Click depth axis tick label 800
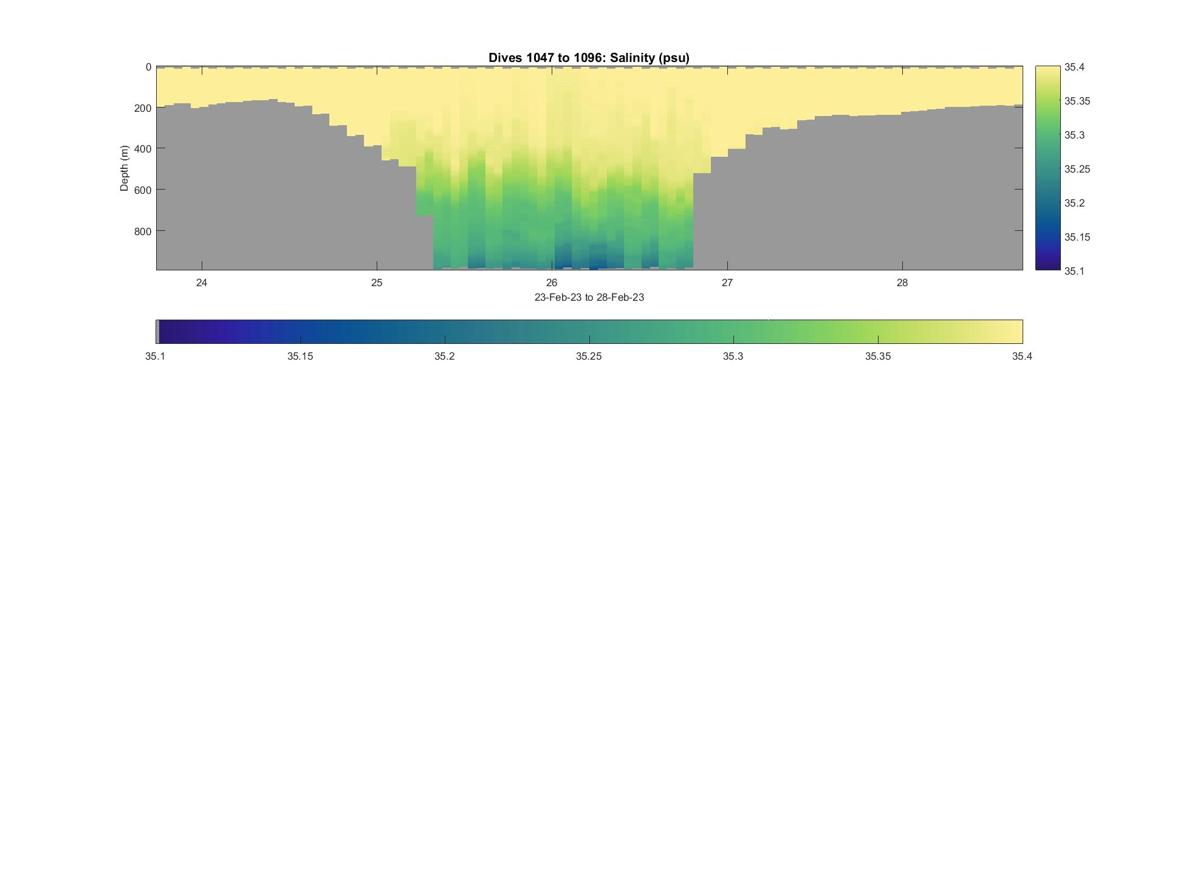The height and width of the screenshot is (885, 1200). tap(143, 231)
